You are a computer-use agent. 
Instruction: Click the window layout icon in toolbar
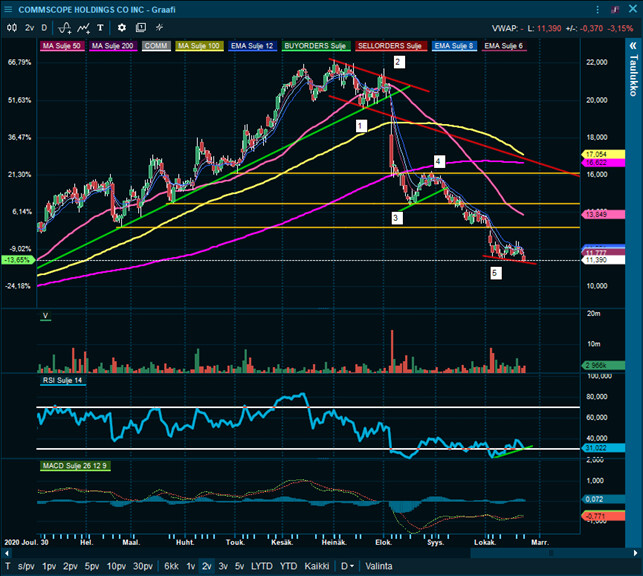pyautogui.click(x=142, y=27)
